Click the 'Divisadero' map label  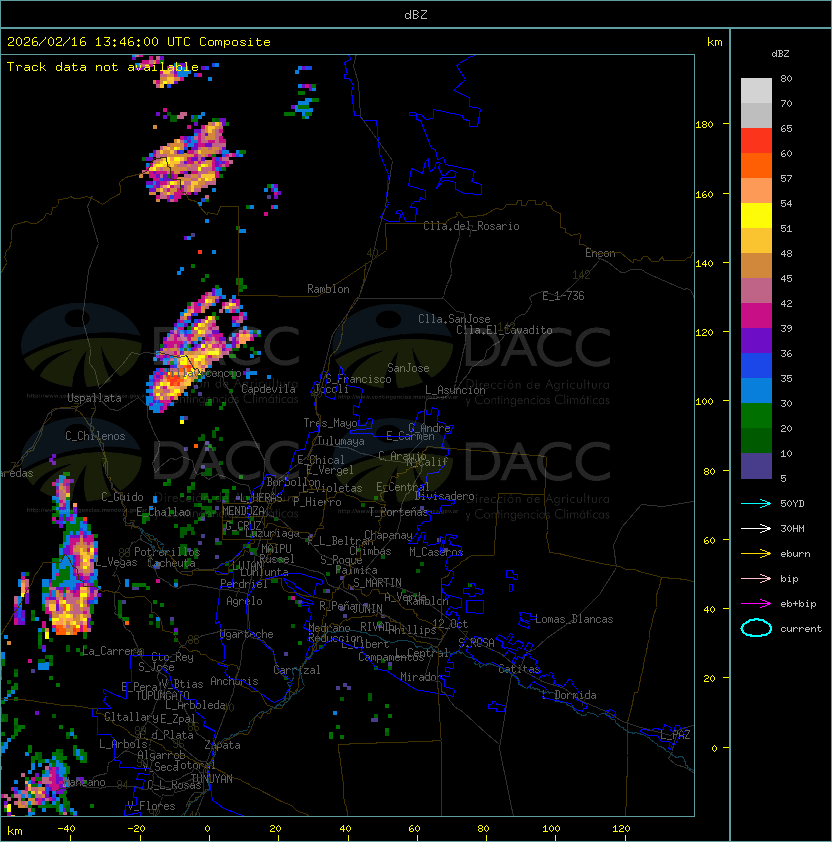coord(444,496)
